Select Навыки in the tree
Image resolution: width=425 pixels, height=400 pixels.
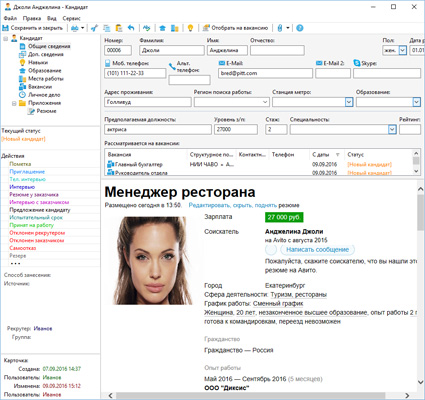tap(38, 62)
